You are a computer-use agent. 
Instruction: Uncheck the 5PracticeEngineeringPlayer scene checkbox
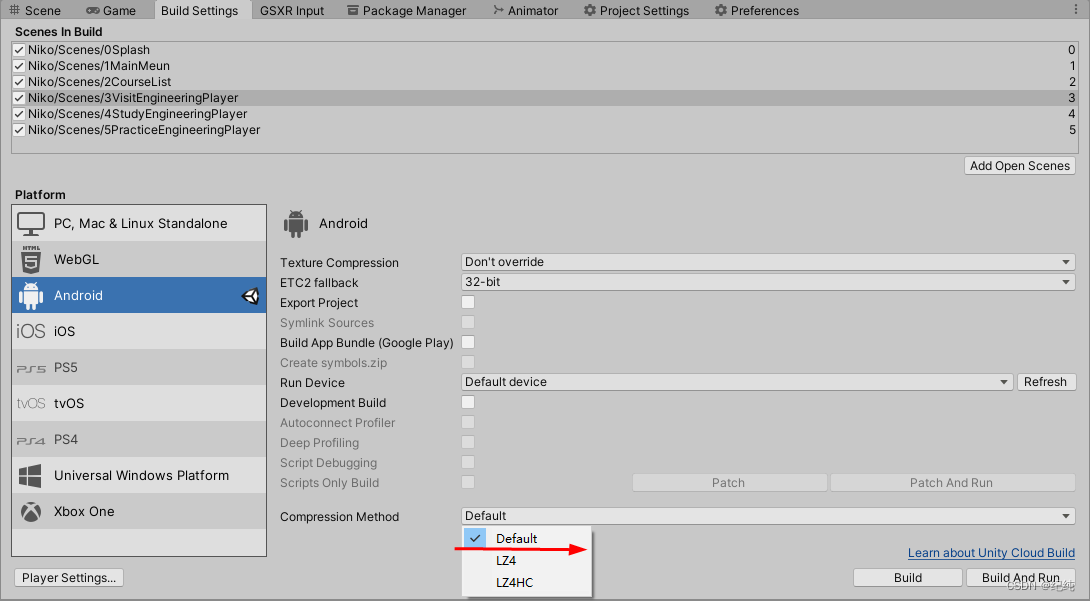point(19,130)
